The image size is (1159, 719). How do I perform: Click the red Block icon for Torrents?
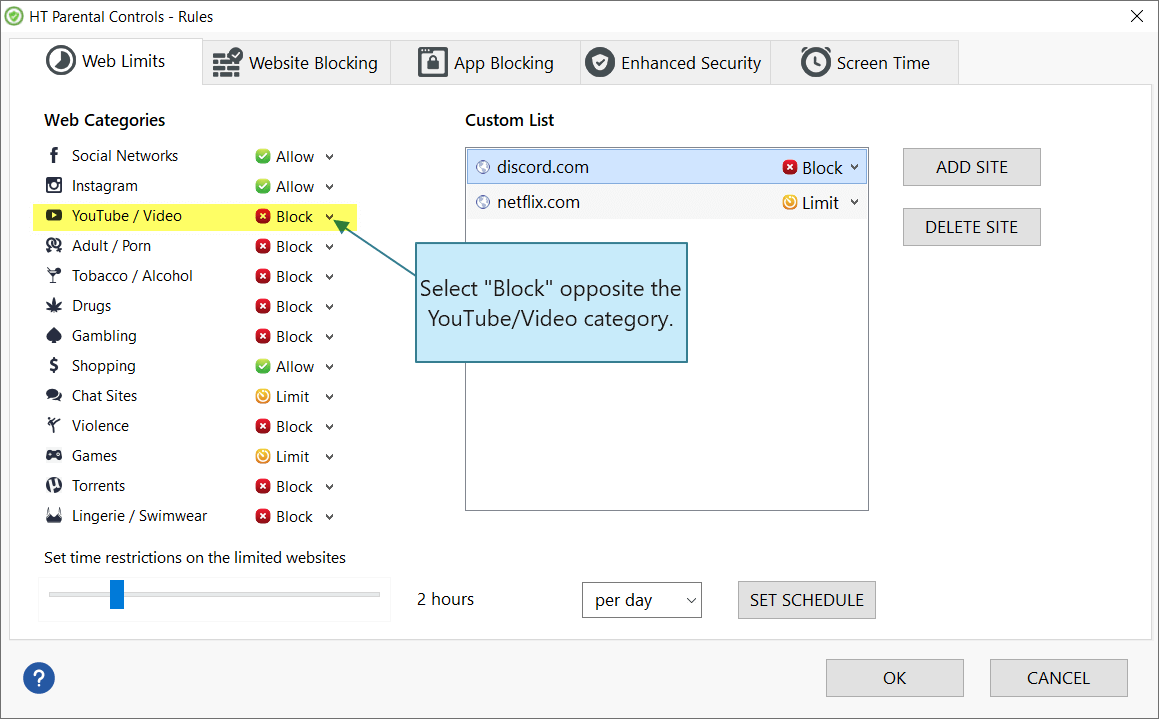[262, 486]
